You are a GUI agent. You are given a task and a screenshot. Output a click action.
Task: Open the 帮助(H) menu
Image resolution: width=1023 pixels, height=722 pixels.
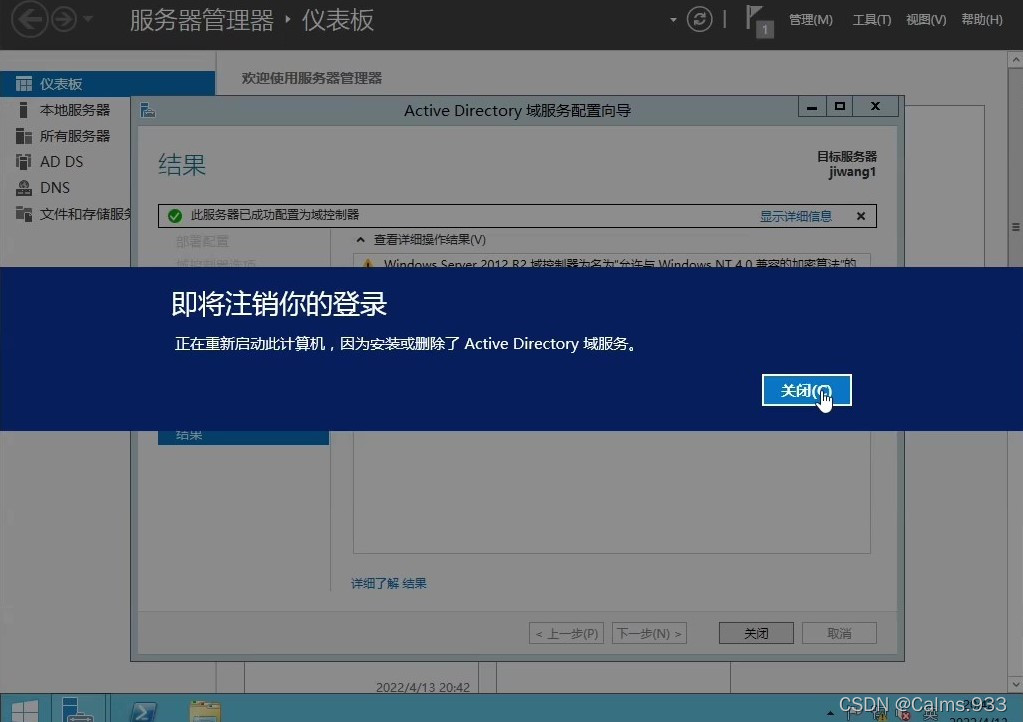981,20
